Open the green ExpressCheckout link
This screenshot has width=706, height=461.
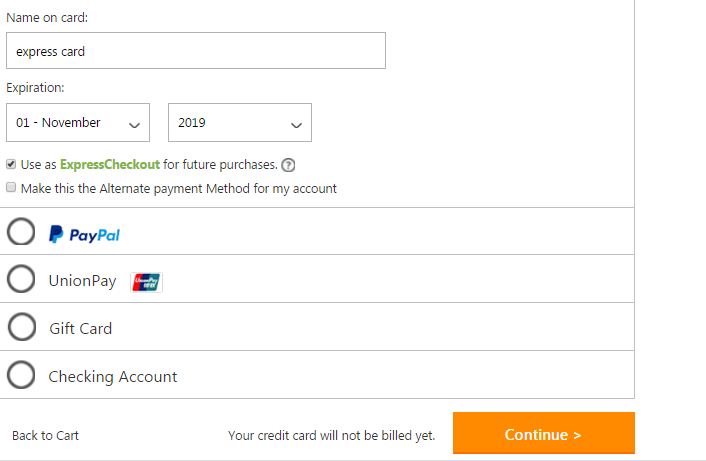tap(110, 166)
